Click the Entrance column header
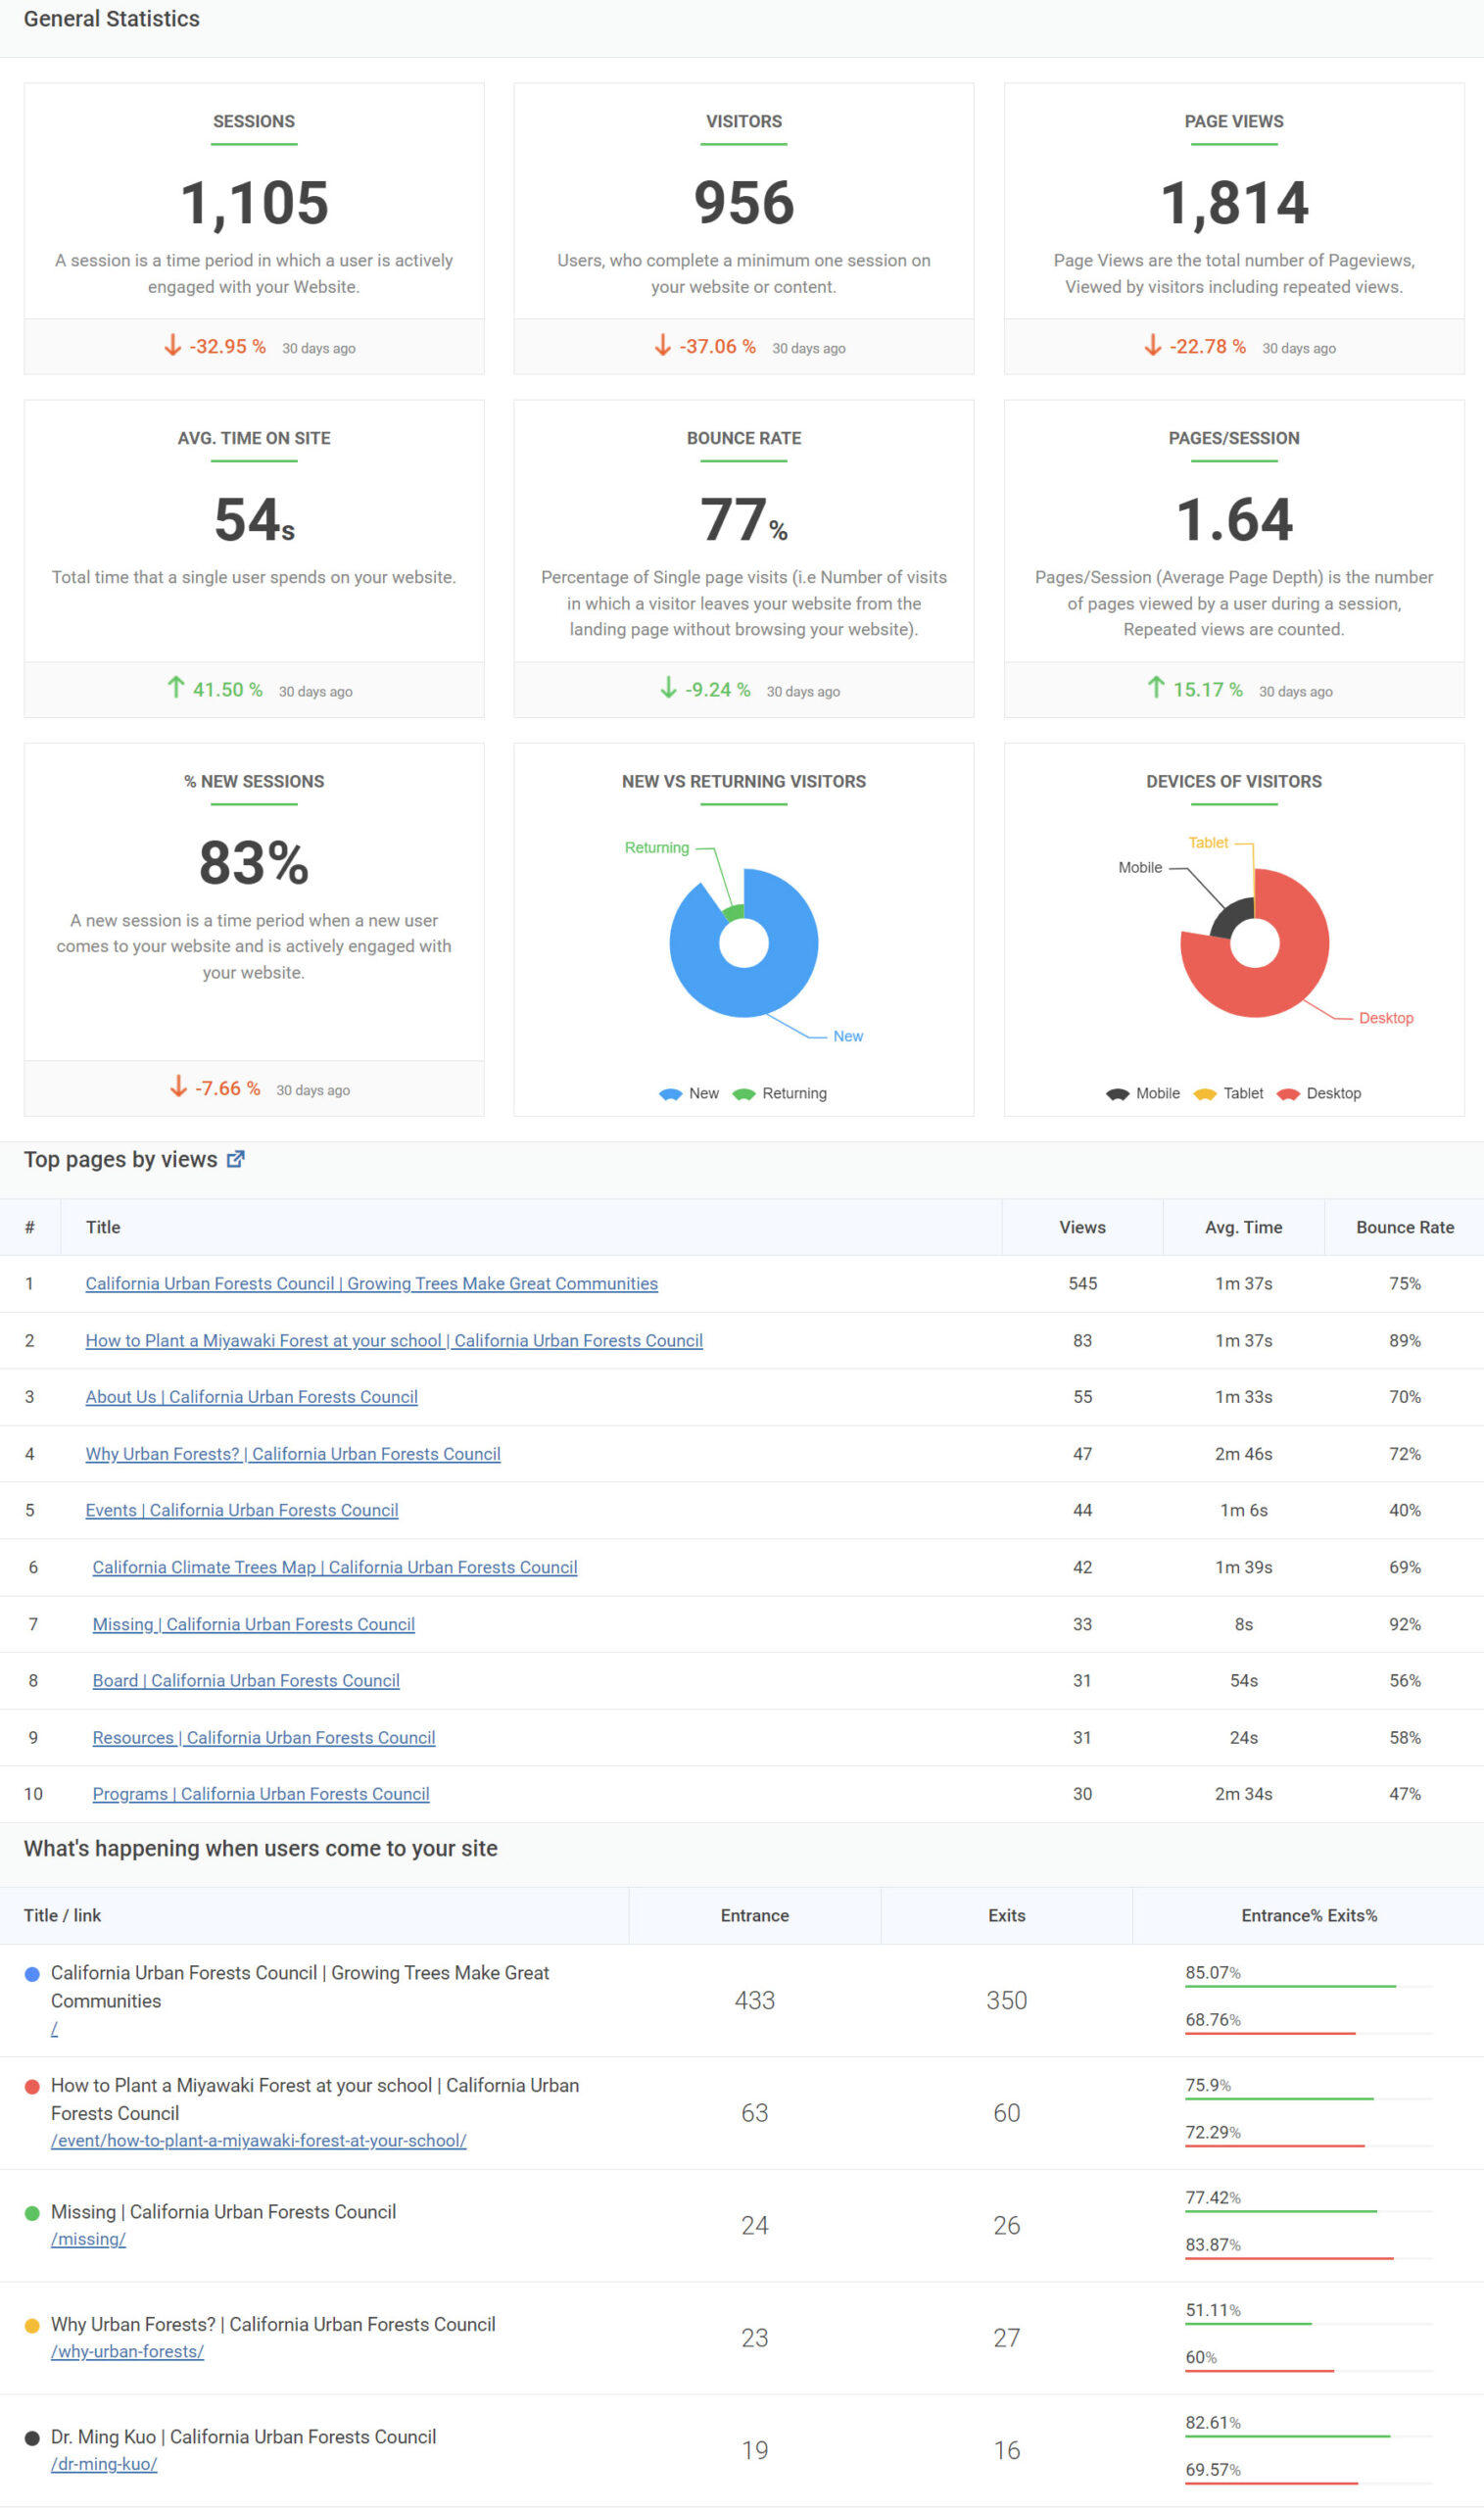The image size is (1484, 2508). (755, 1915)
